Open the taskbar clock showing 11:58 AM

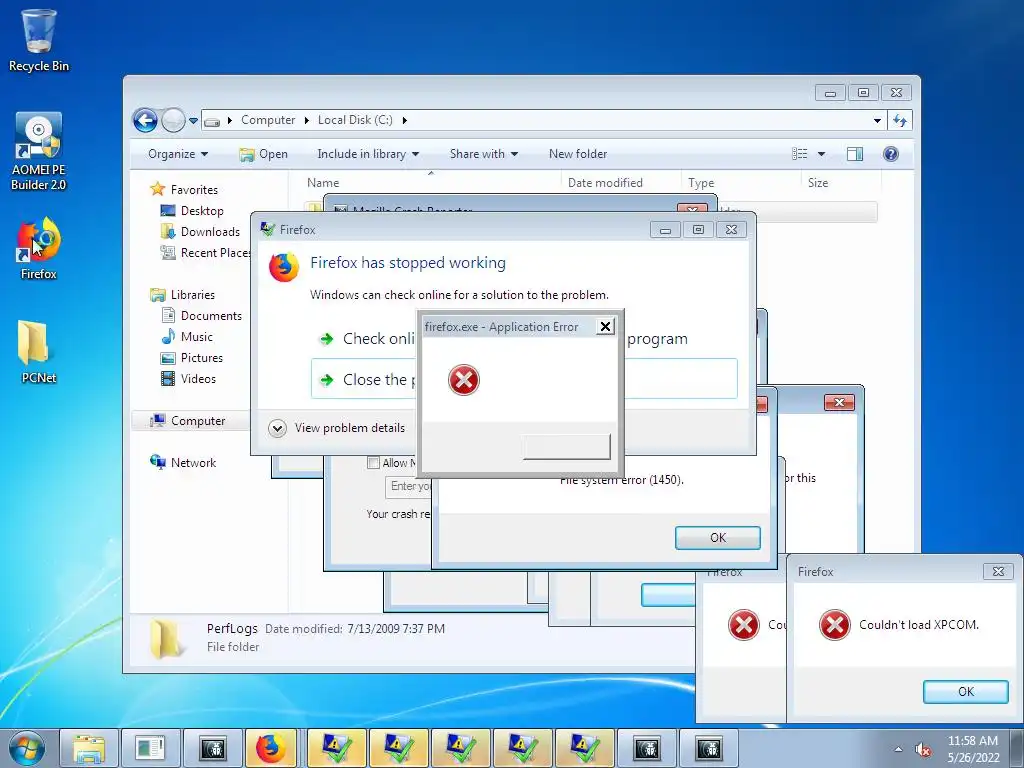pos(973,749)
